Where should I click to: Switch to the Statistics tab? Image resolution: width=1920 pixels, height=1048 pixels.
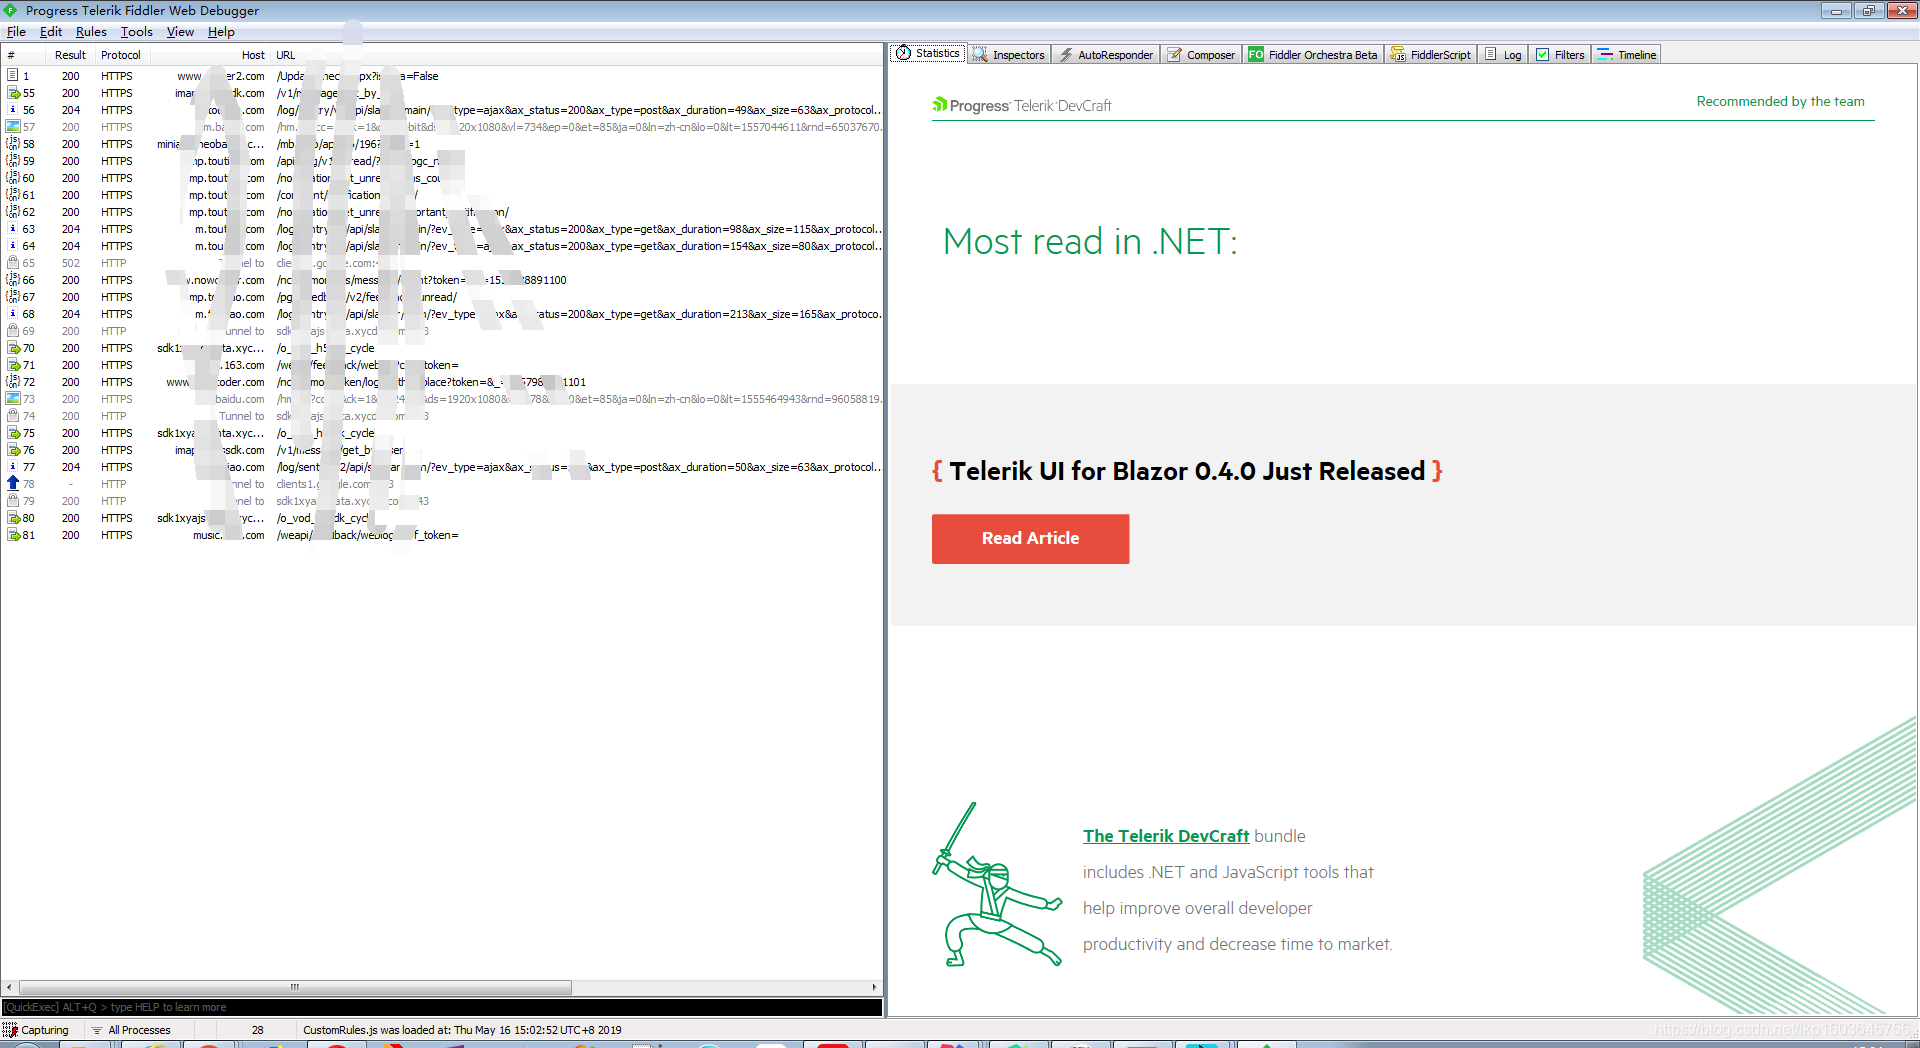click(928, 54)
